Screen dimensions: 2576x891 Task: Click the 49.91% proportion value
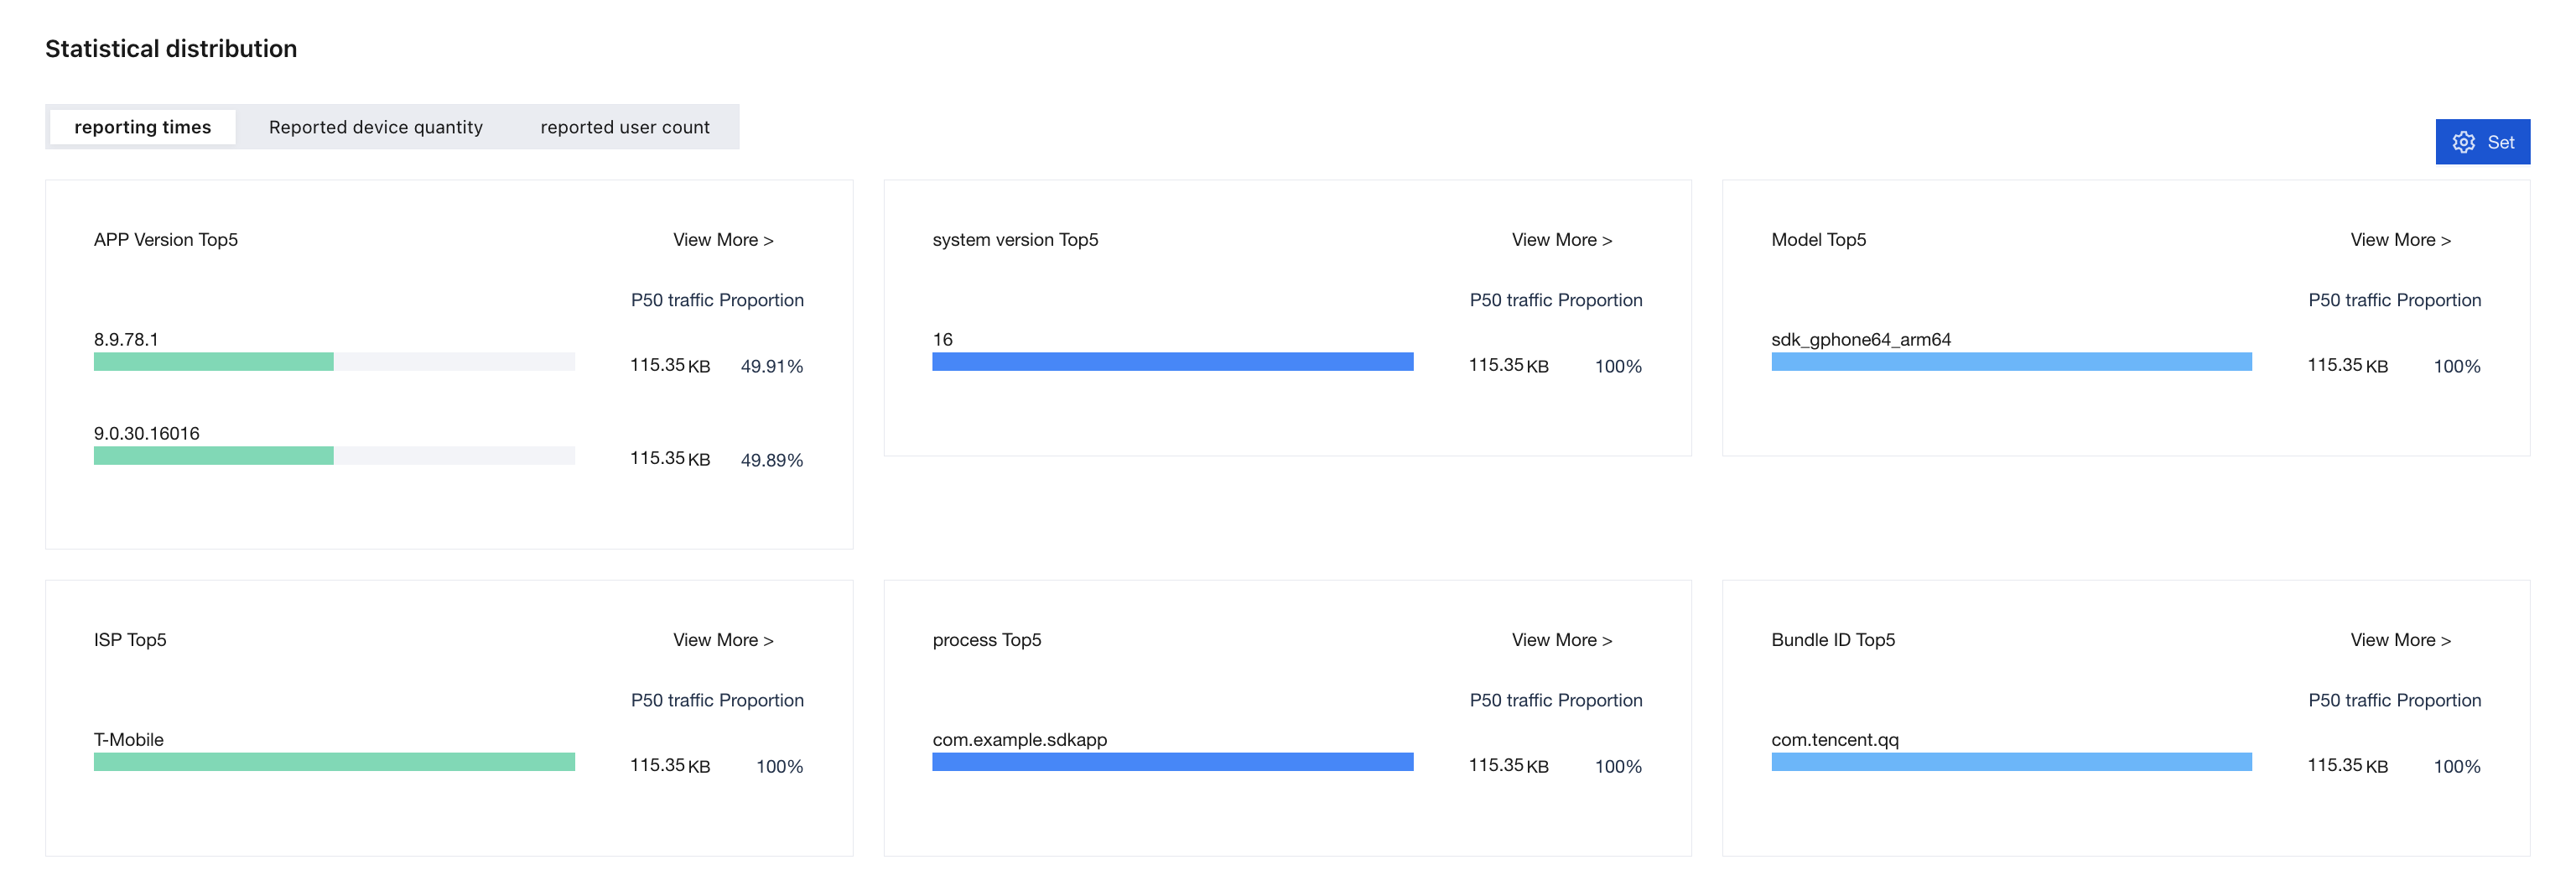point(772,366)
